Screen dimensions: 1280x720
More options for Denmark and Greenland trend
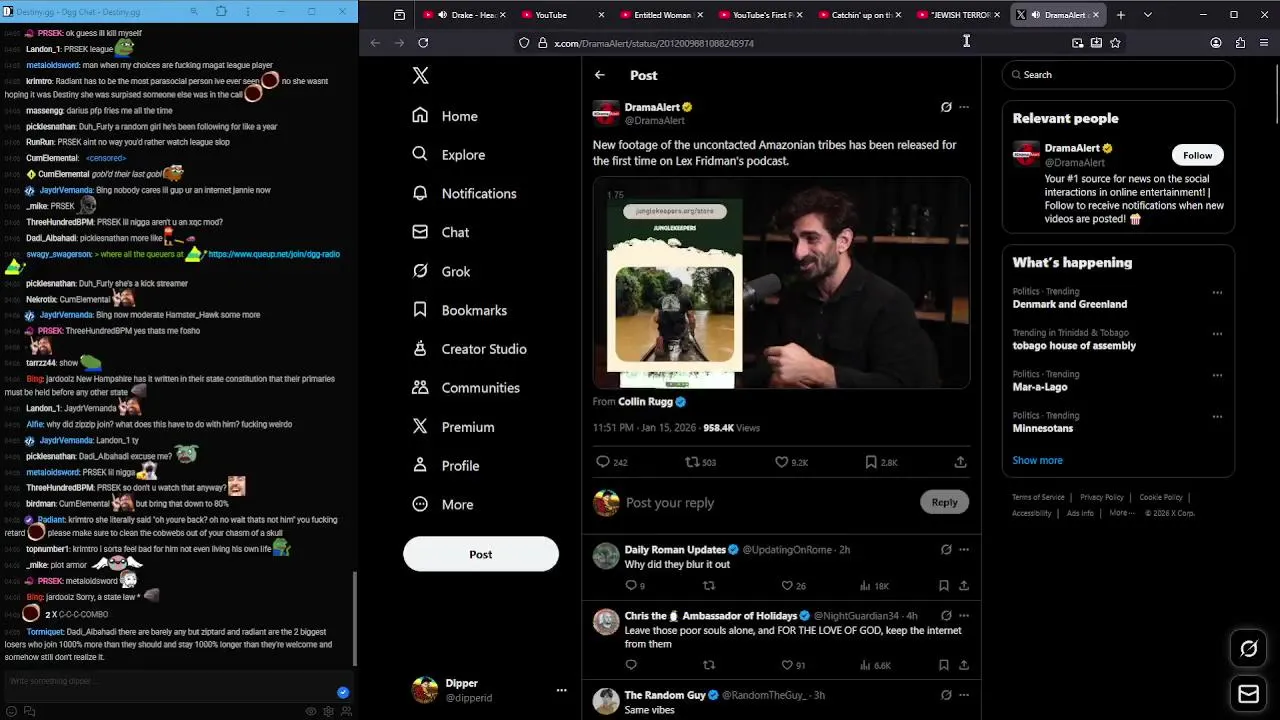point(1217,293)
